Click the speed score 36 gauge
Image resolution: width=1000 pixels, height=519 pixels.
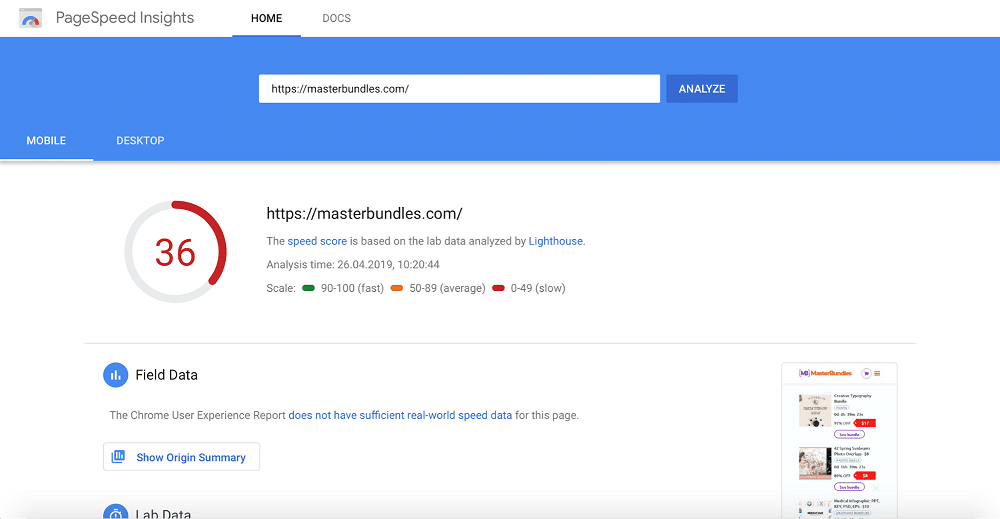pos(175,252)
